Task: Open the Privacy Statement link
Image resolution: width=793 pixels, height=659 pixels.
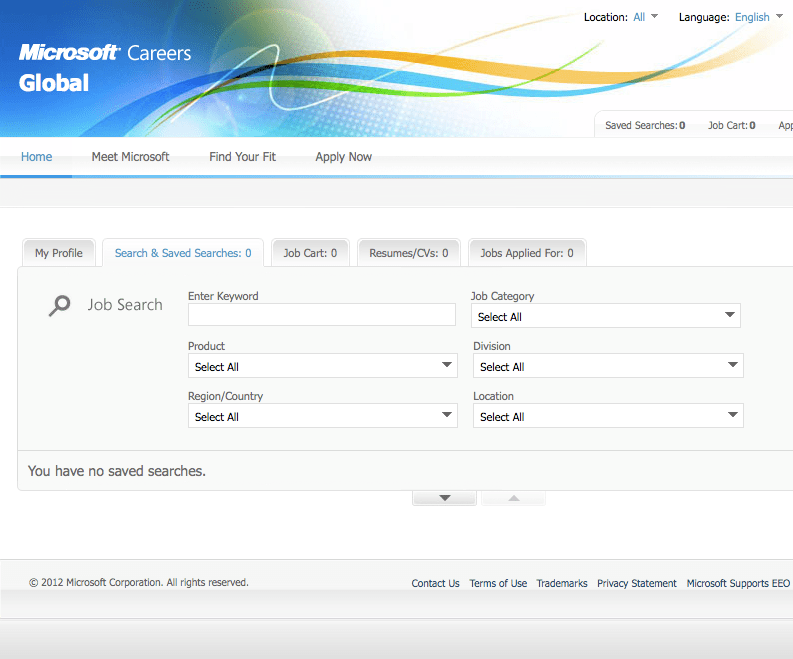Action: click(x=637, y=583)
